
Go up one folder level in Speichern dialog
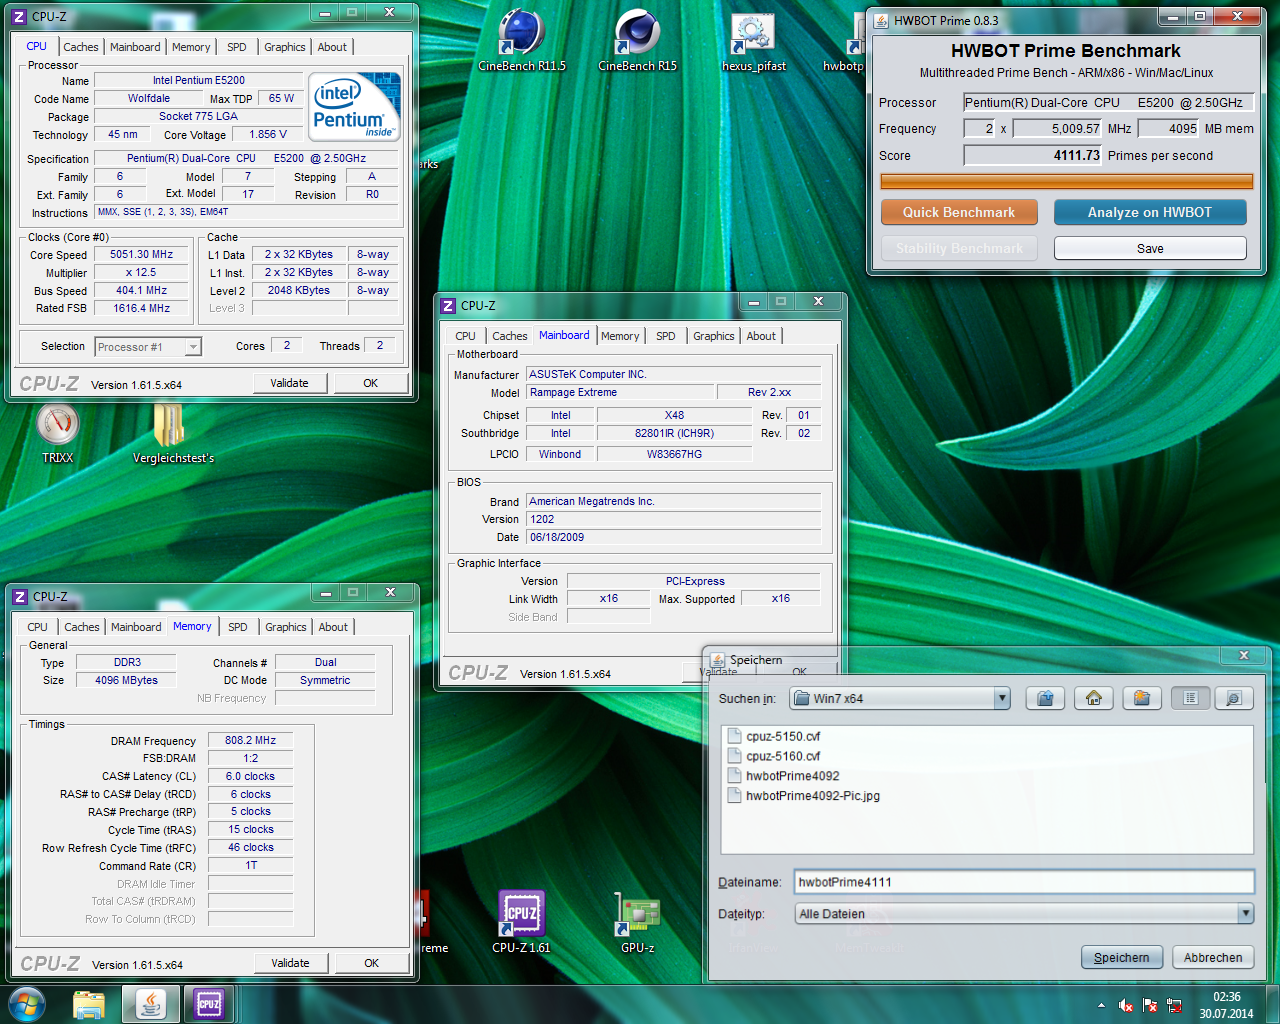(1045, 698)
